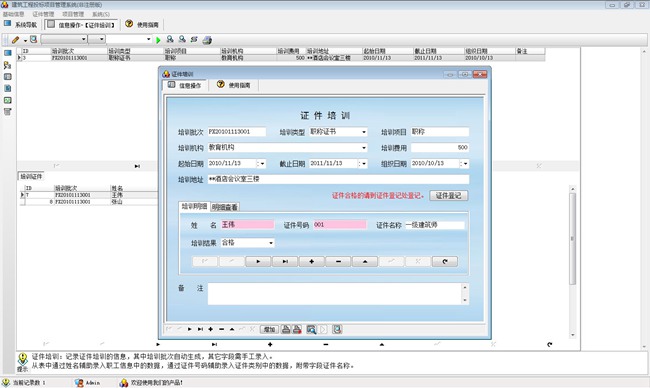Screen dimensions: 650x388
Task: Click the large minus button in 培训明细 panel
Action: pyautogui.click(x=338, y=262)
